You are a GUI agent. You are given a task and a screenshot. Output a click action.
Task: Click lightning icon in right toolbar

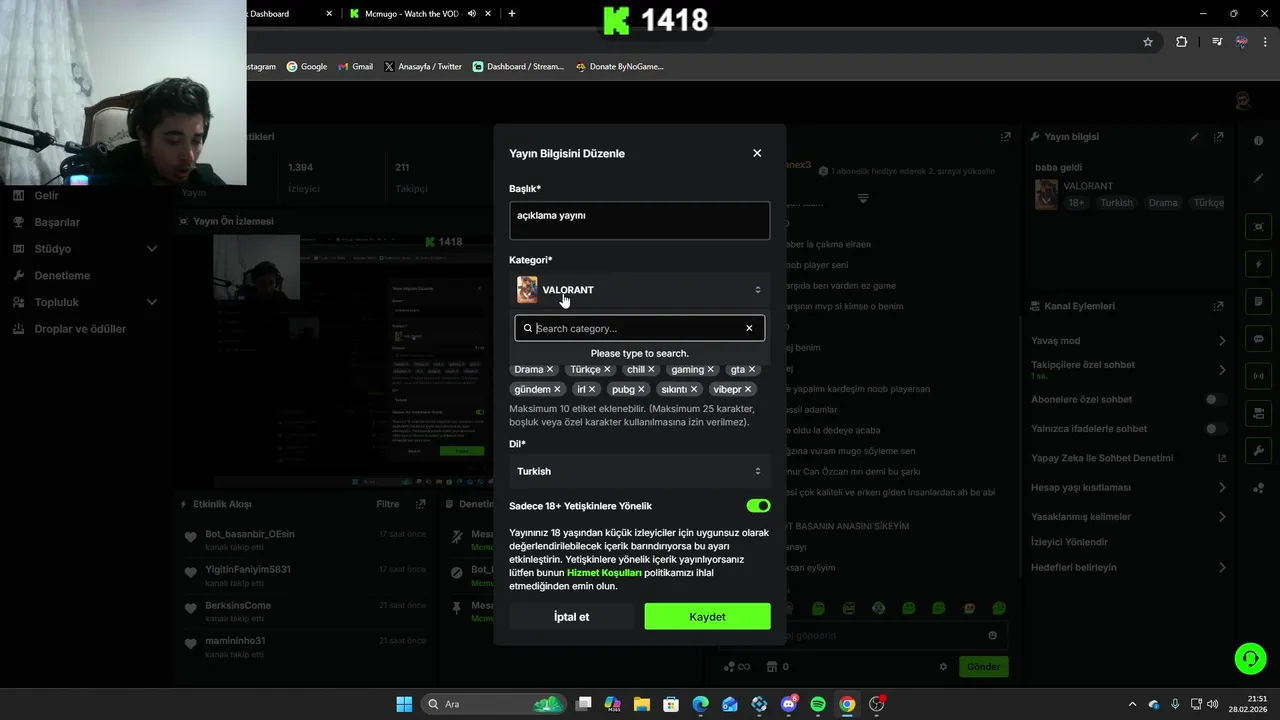[1259, 264]
